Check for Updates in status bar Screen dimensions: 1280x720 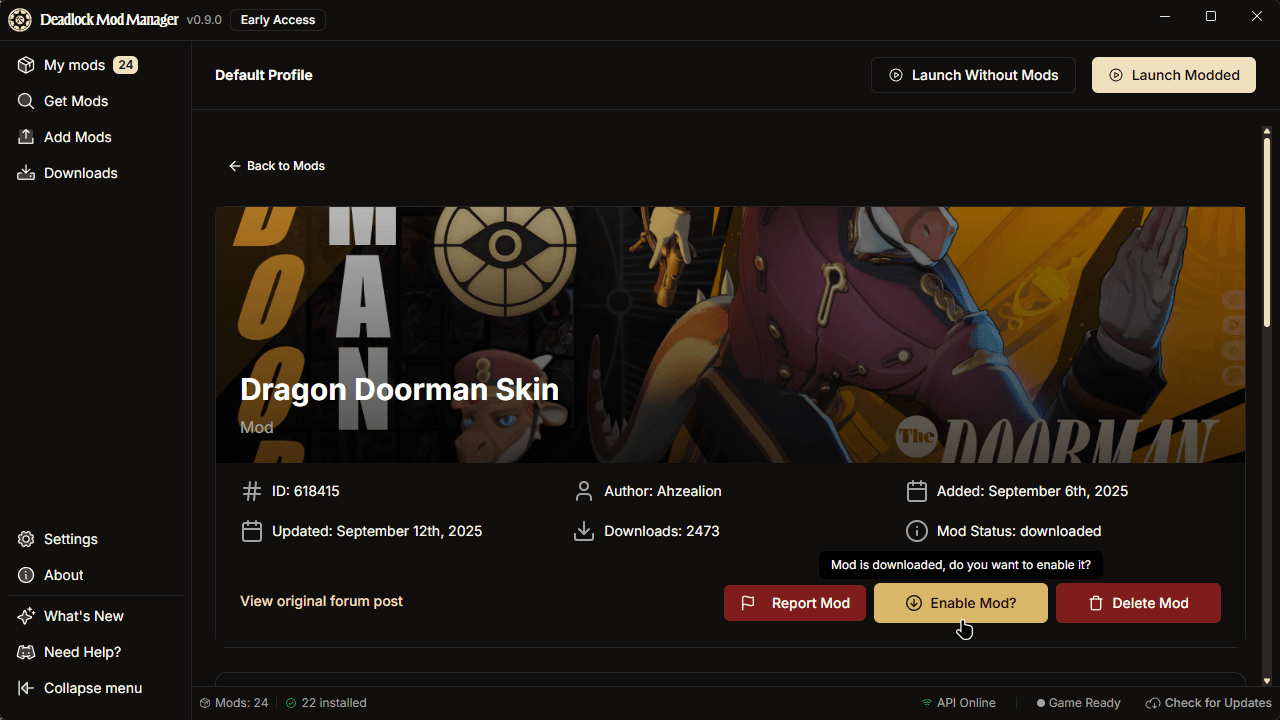pos(1208,703)
